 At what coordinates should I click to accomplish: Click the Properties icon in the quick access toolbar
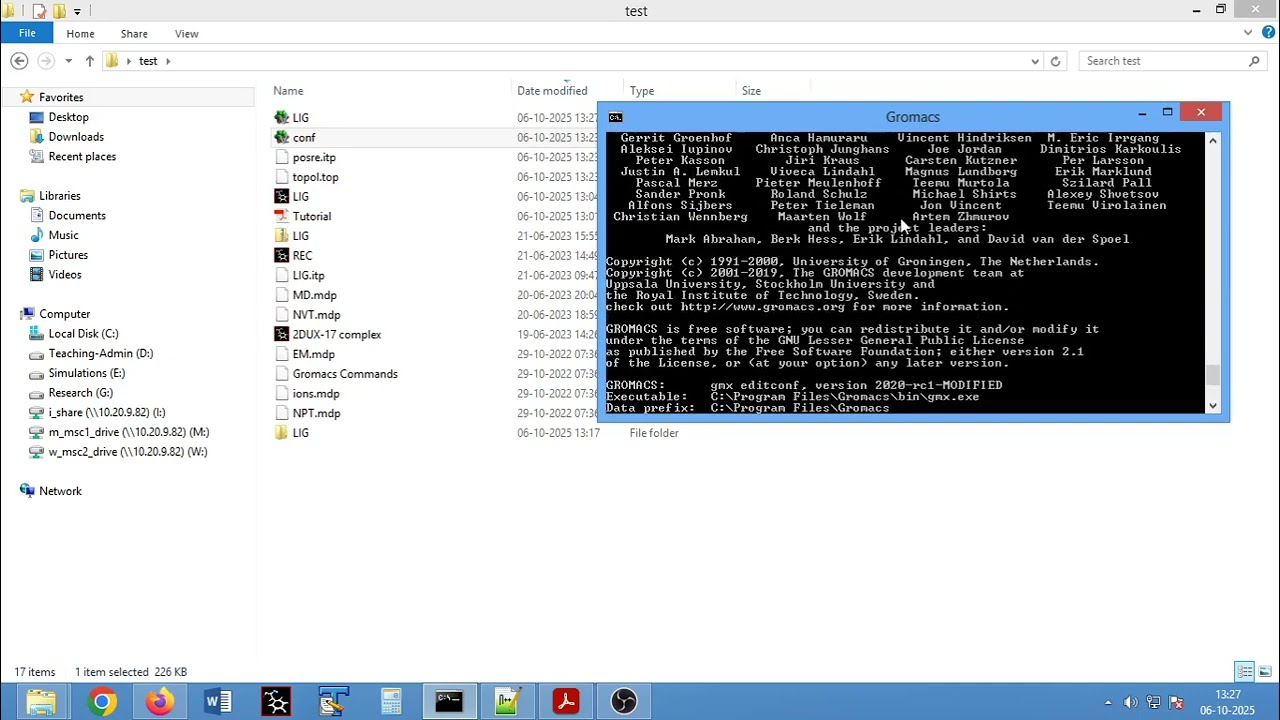pos(39,11)
